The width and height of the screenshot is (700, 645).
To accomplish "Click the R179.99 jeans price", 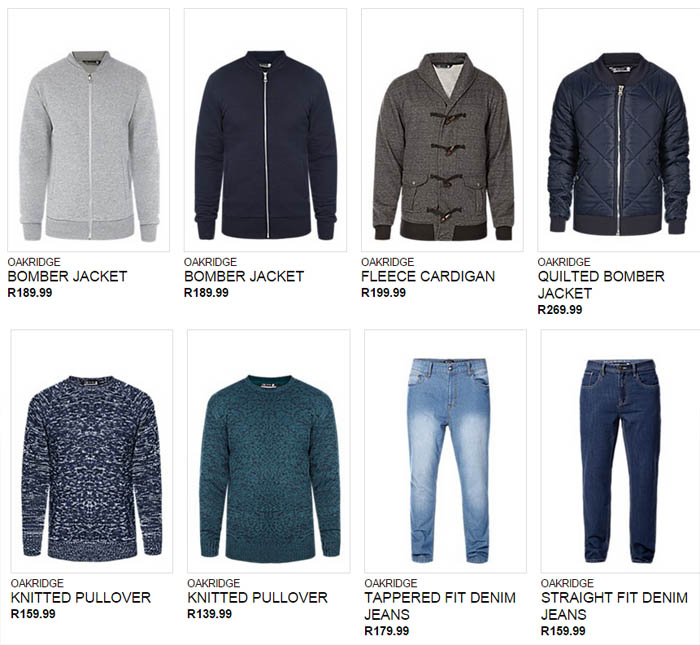I will pyautogui.click(x=387, y=631).
